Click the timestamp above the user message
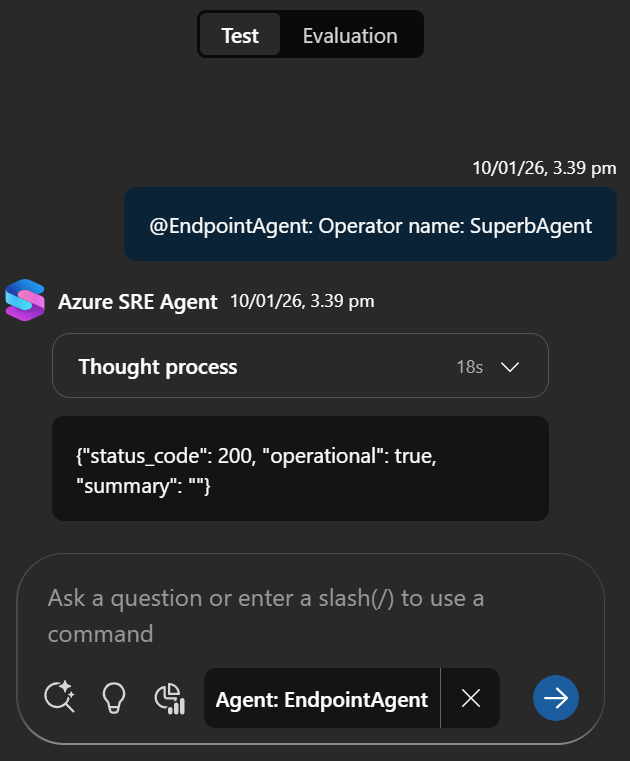 pos(544,168)
